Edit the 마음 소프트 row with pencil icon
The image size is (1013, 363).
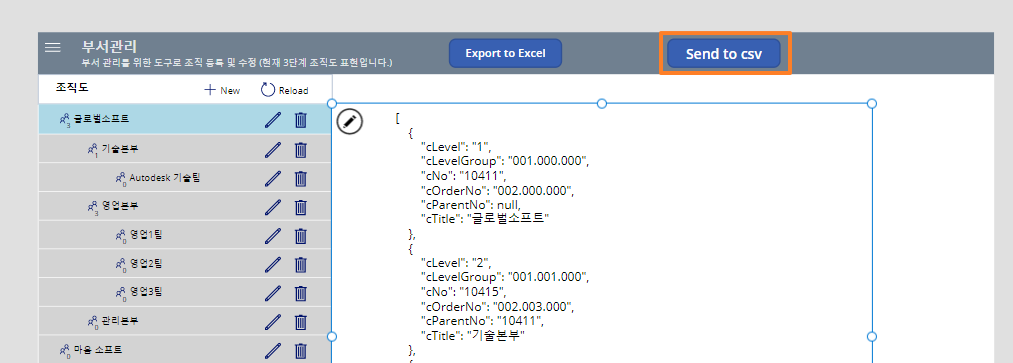[273, 351]
